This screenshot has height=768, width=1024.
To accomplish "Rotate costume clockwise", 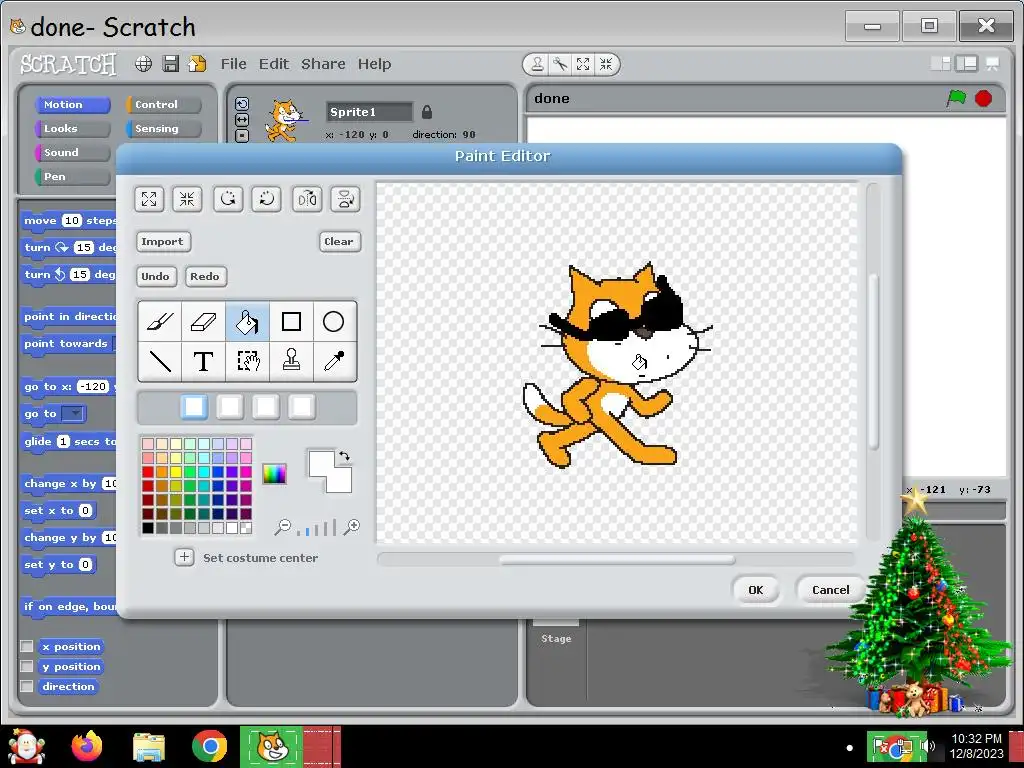I will click(266, 199).
